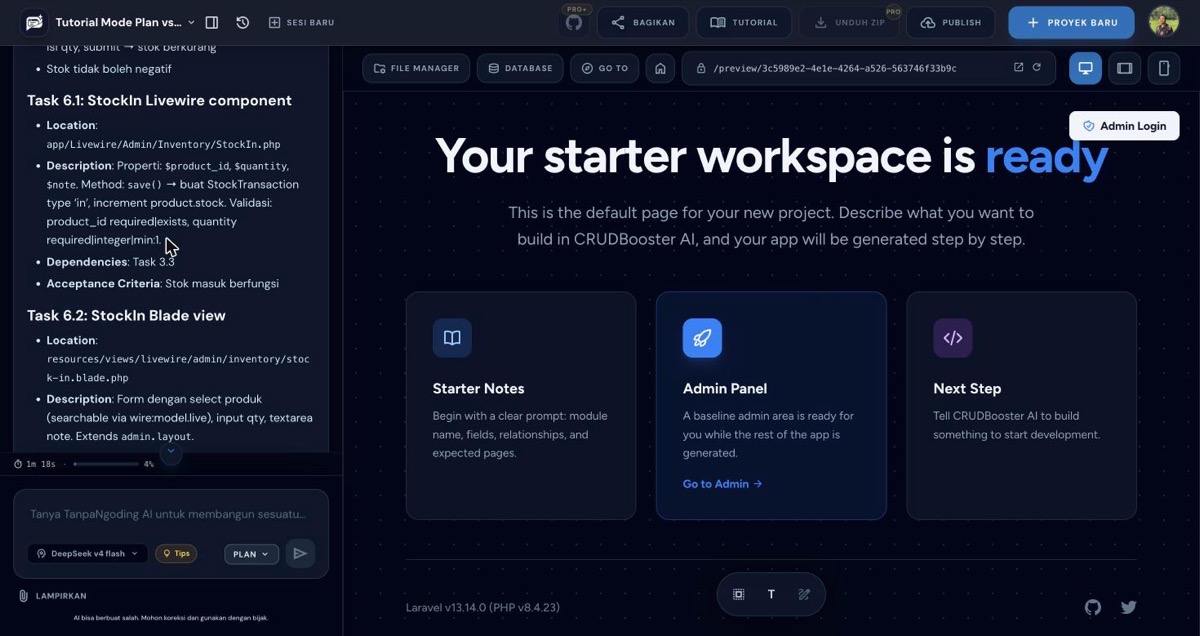This screenshot has height=636, width=1200.
Task: Click the app logo chat icon
Action: [34, 22]
